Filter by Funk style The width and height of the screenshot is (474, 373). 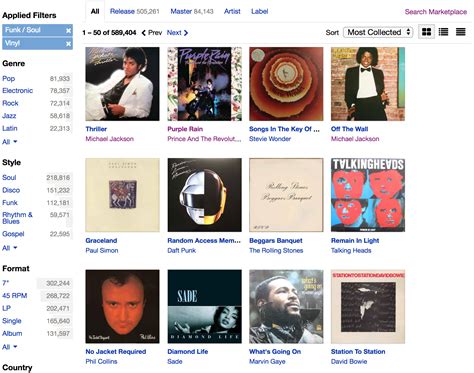click(x=10, y=203)
